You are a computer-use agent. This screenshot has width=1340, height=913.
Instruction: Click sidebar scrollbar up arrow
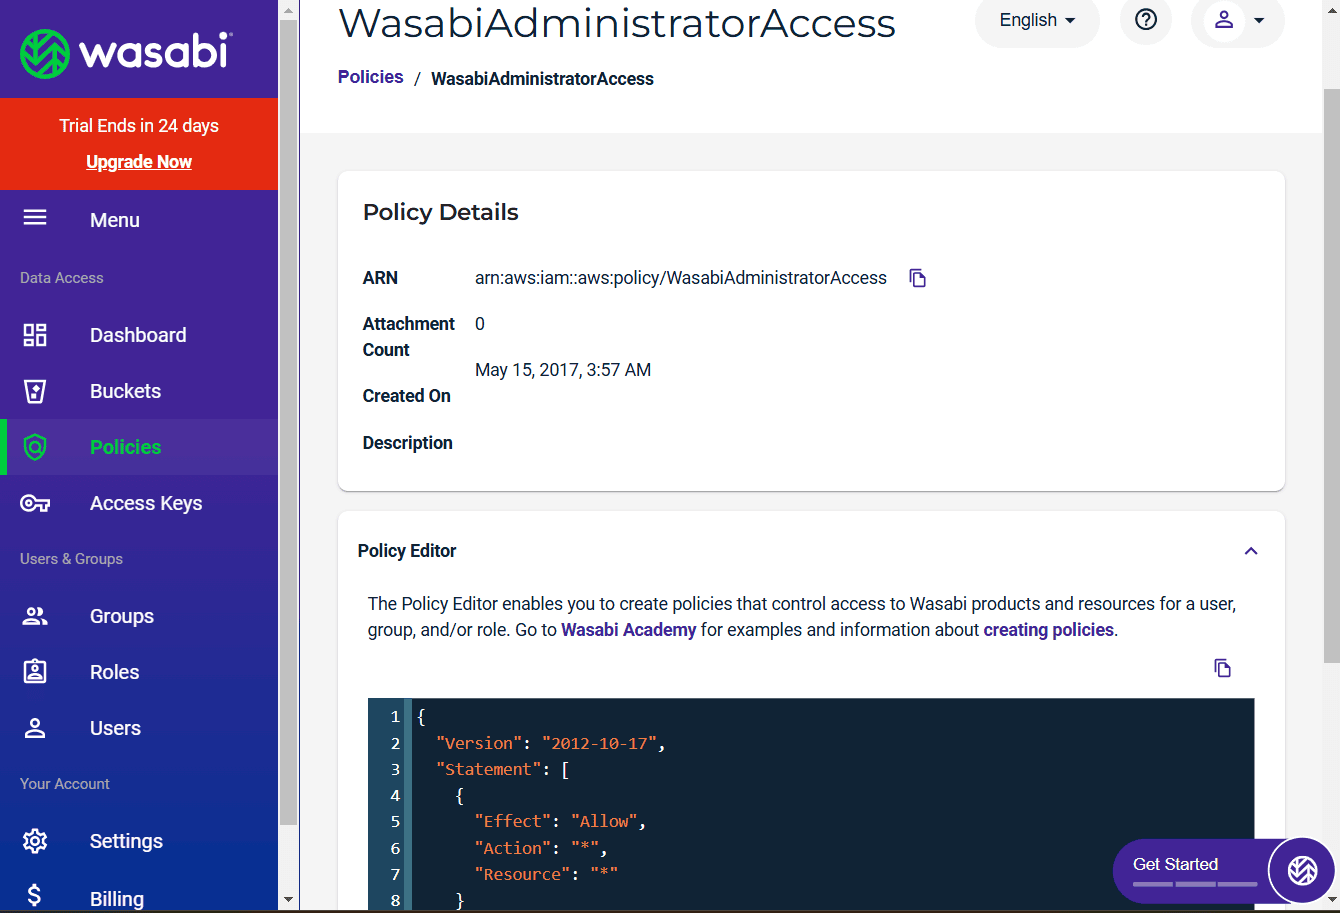point(288,10)
